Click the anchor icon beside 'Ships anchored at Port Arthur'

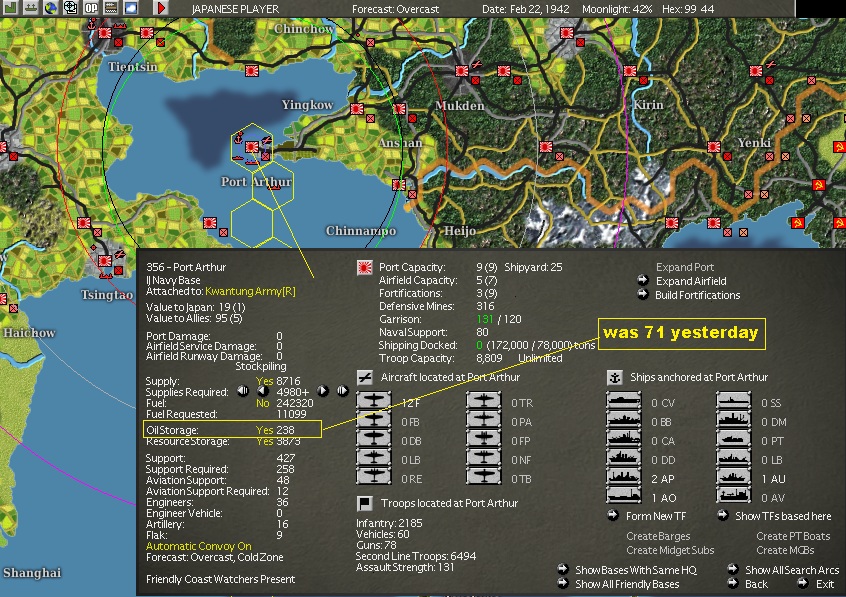pyautogui.click(x=615, y=378)
